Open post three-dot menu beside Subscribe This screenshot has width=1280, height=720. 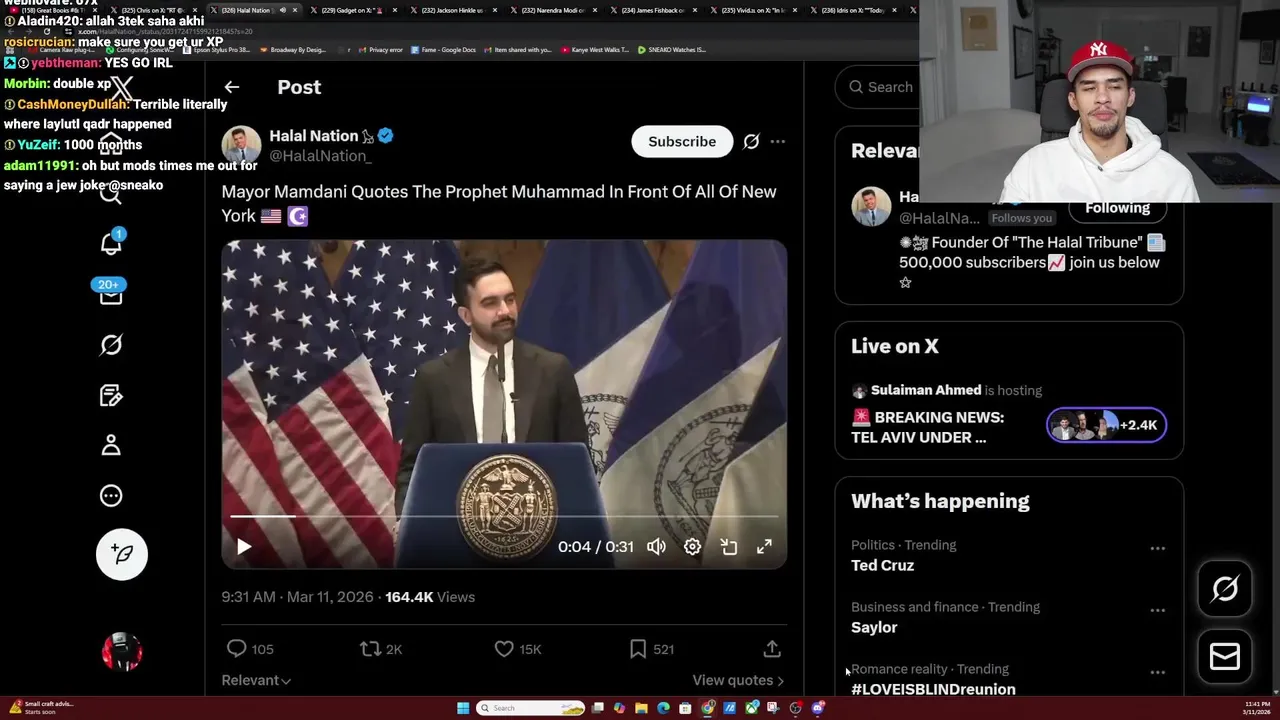pos(778,142)
